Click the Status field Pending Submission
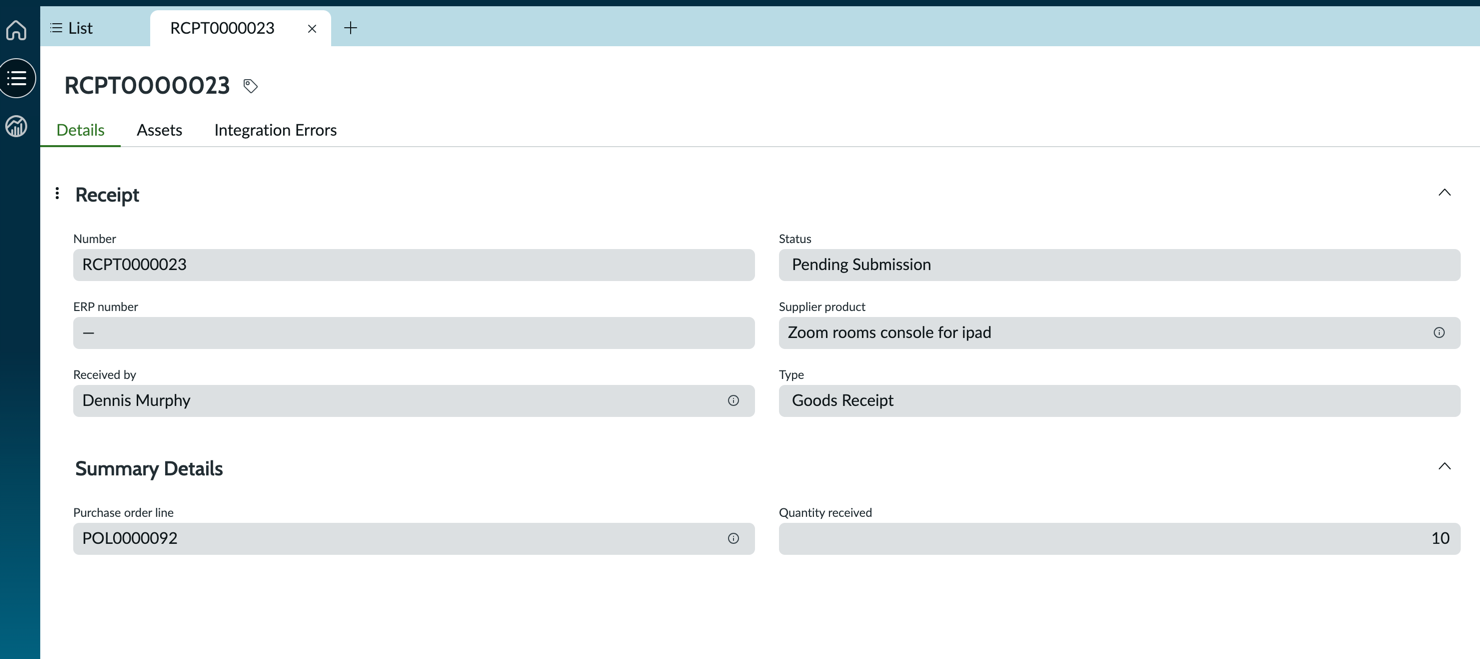1480x659 pixels. (x=1119, y=265)
